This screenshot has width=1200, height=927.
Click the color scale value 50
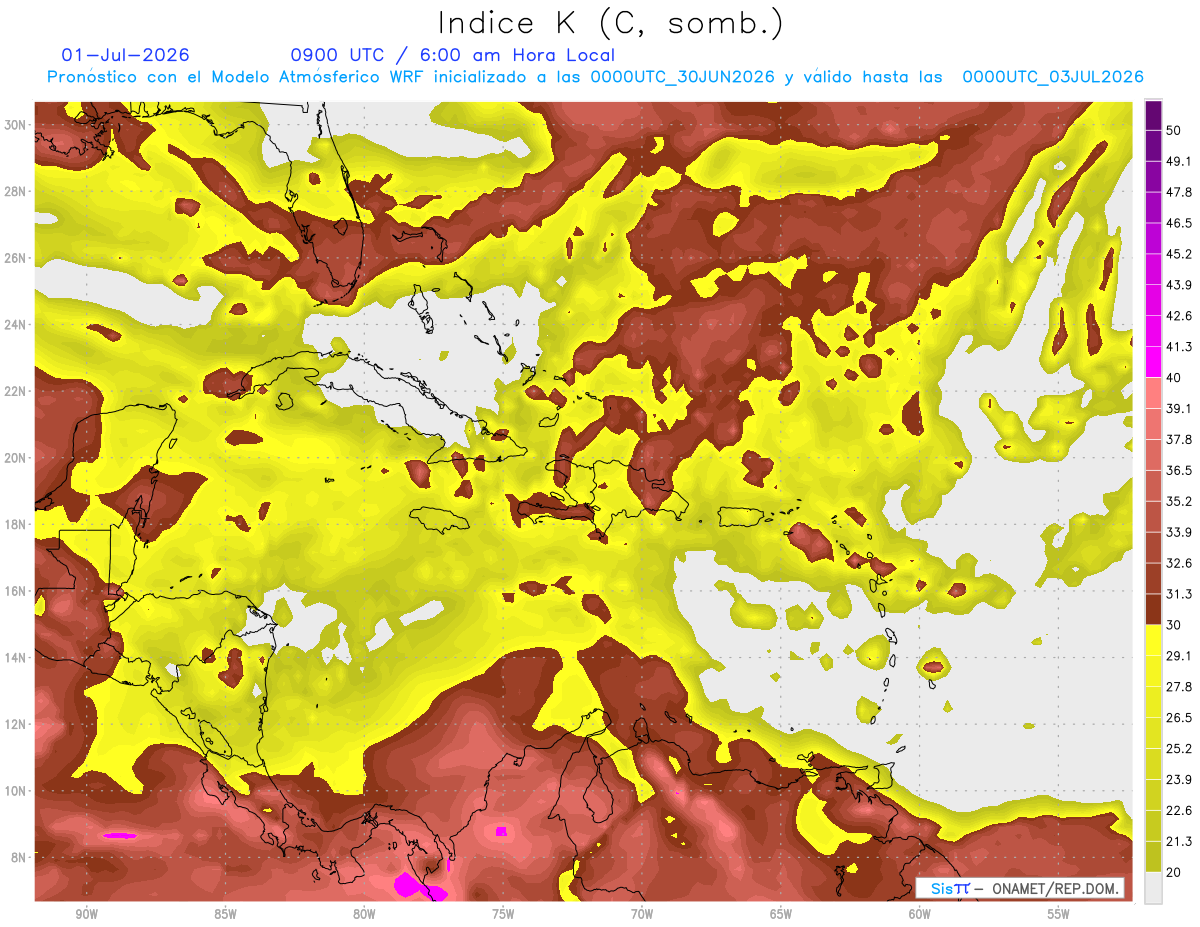(1174, 130)
